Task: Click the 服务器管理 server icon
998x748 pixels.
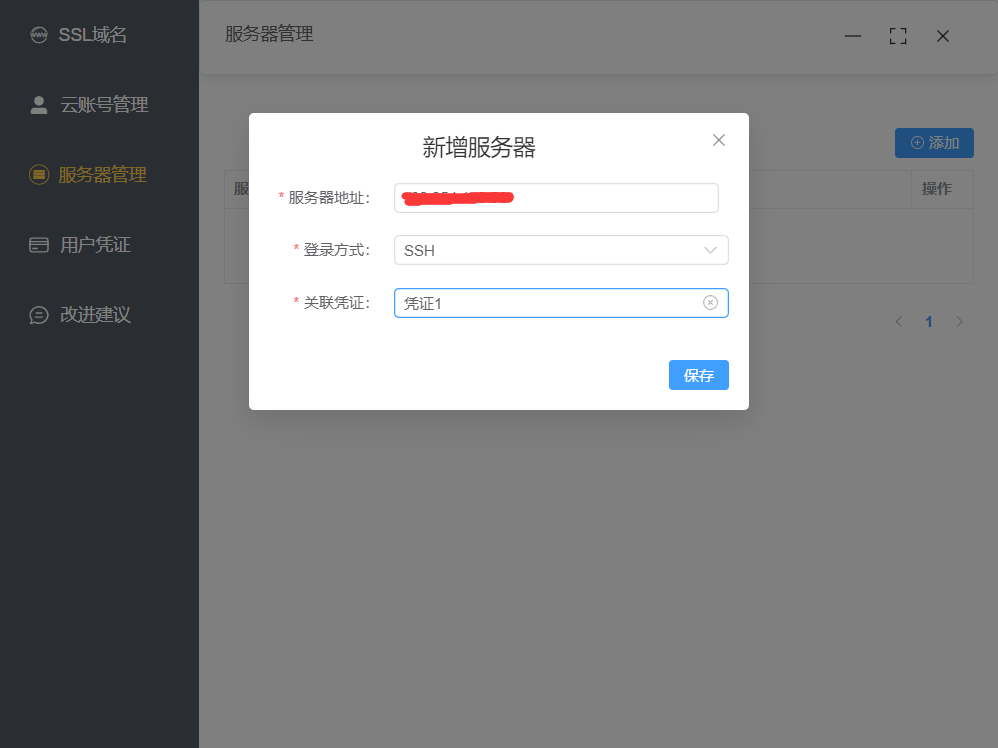Action: point(39,175)
